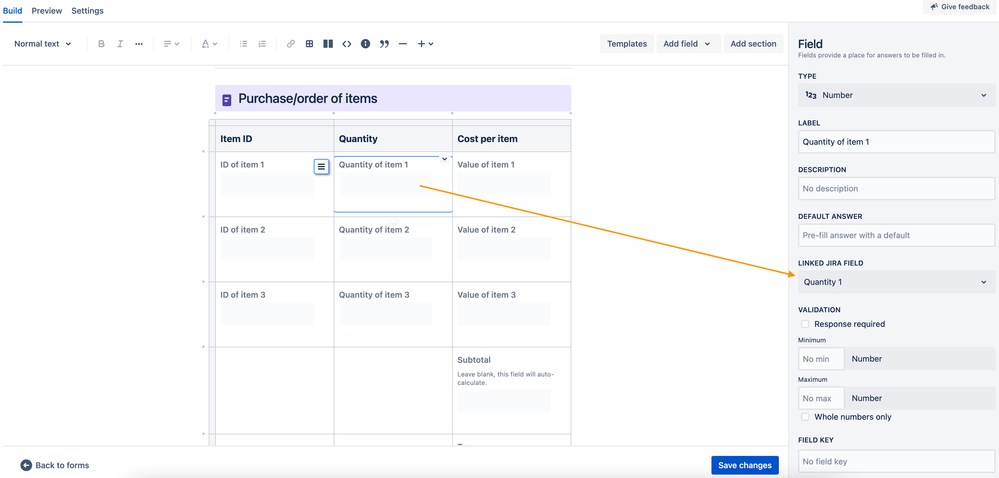Screen dimensions: 999x478
Task: Enable Whole numbers only checkbox
Action: pyautogui.click(x=806, y=417)
